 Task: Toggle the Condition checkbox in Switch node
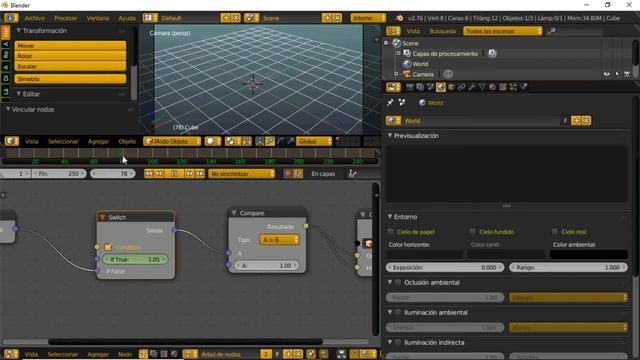click(108, 247)
